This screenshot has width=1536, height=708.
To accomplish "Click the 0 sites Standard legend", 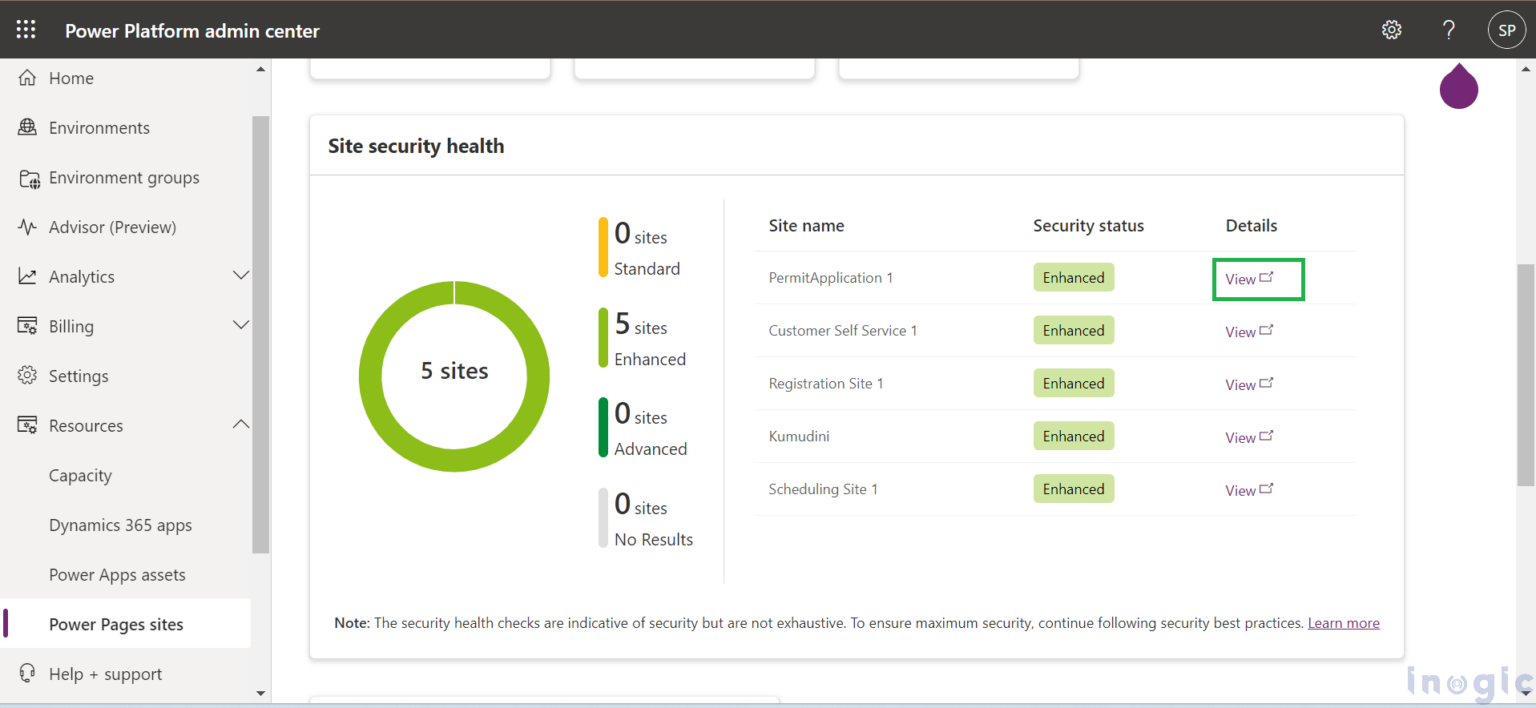I will coord(639,248).
